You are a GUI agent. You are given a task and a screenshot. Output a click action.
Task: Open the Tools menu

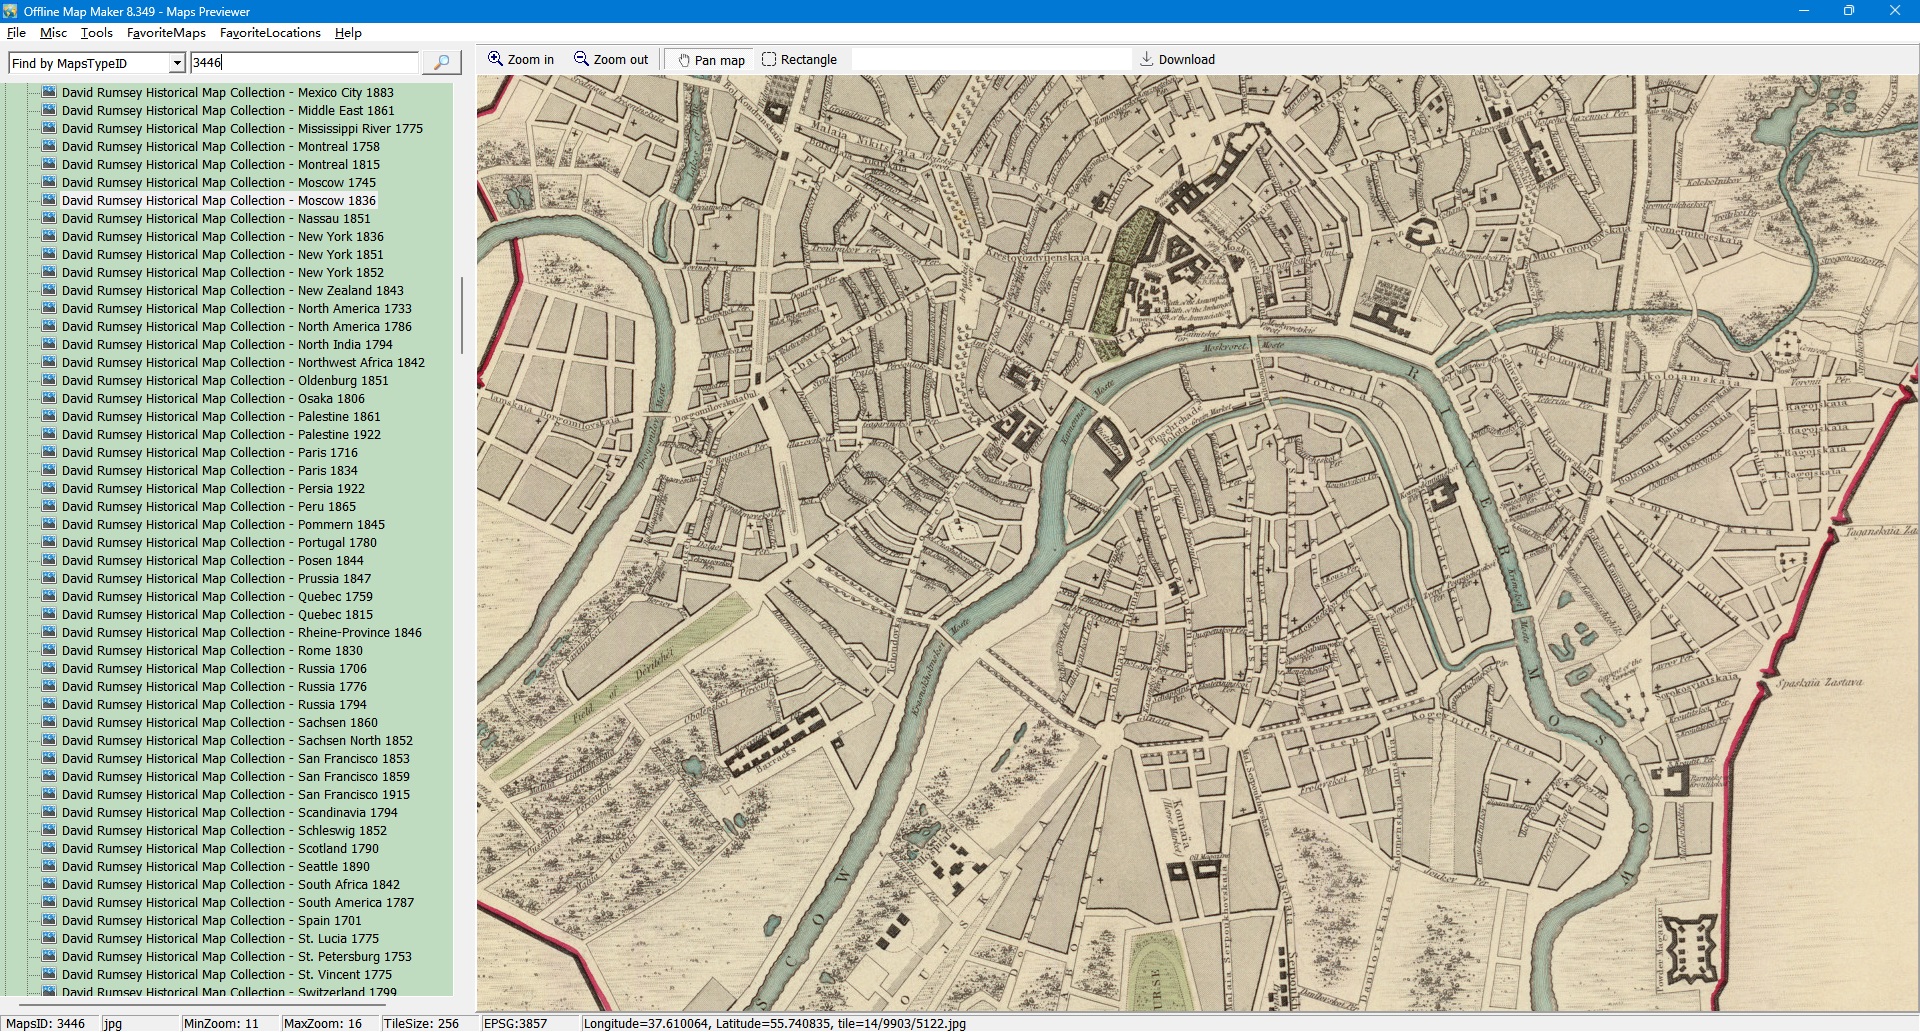(x=97, y=33)
